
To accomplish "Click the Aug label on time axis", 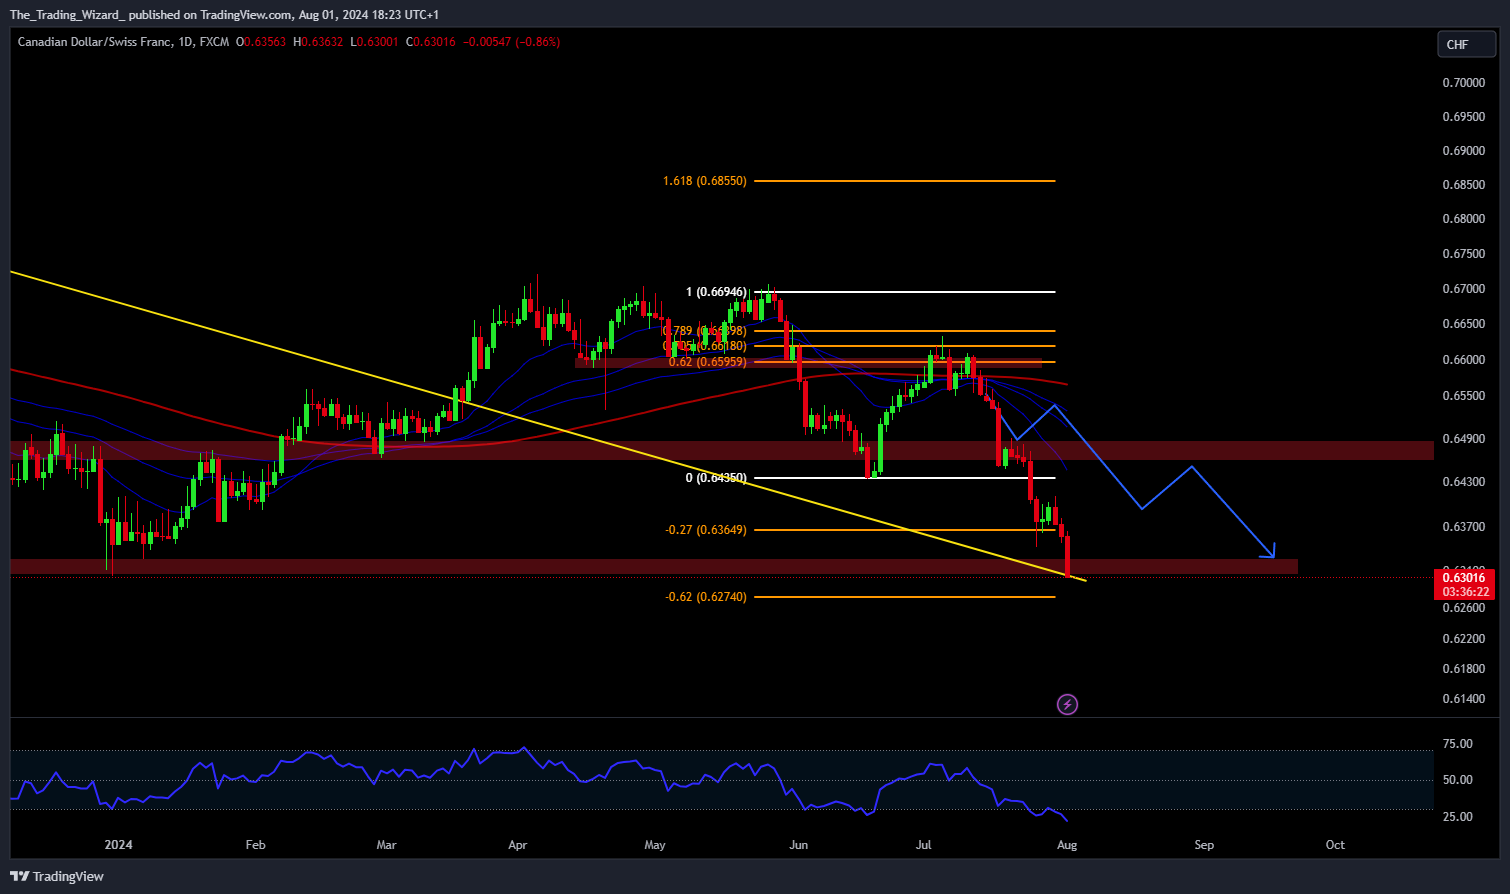I will click(x=1067, y=845).
